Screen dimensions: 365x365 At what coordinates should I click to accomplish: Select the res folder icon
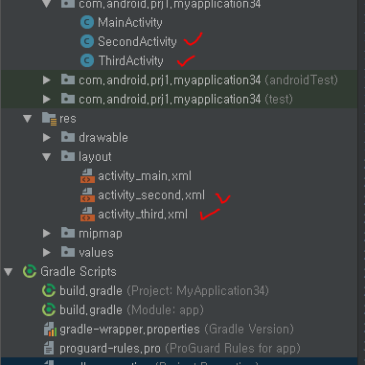pyautogui.click(x=49, y=119)
